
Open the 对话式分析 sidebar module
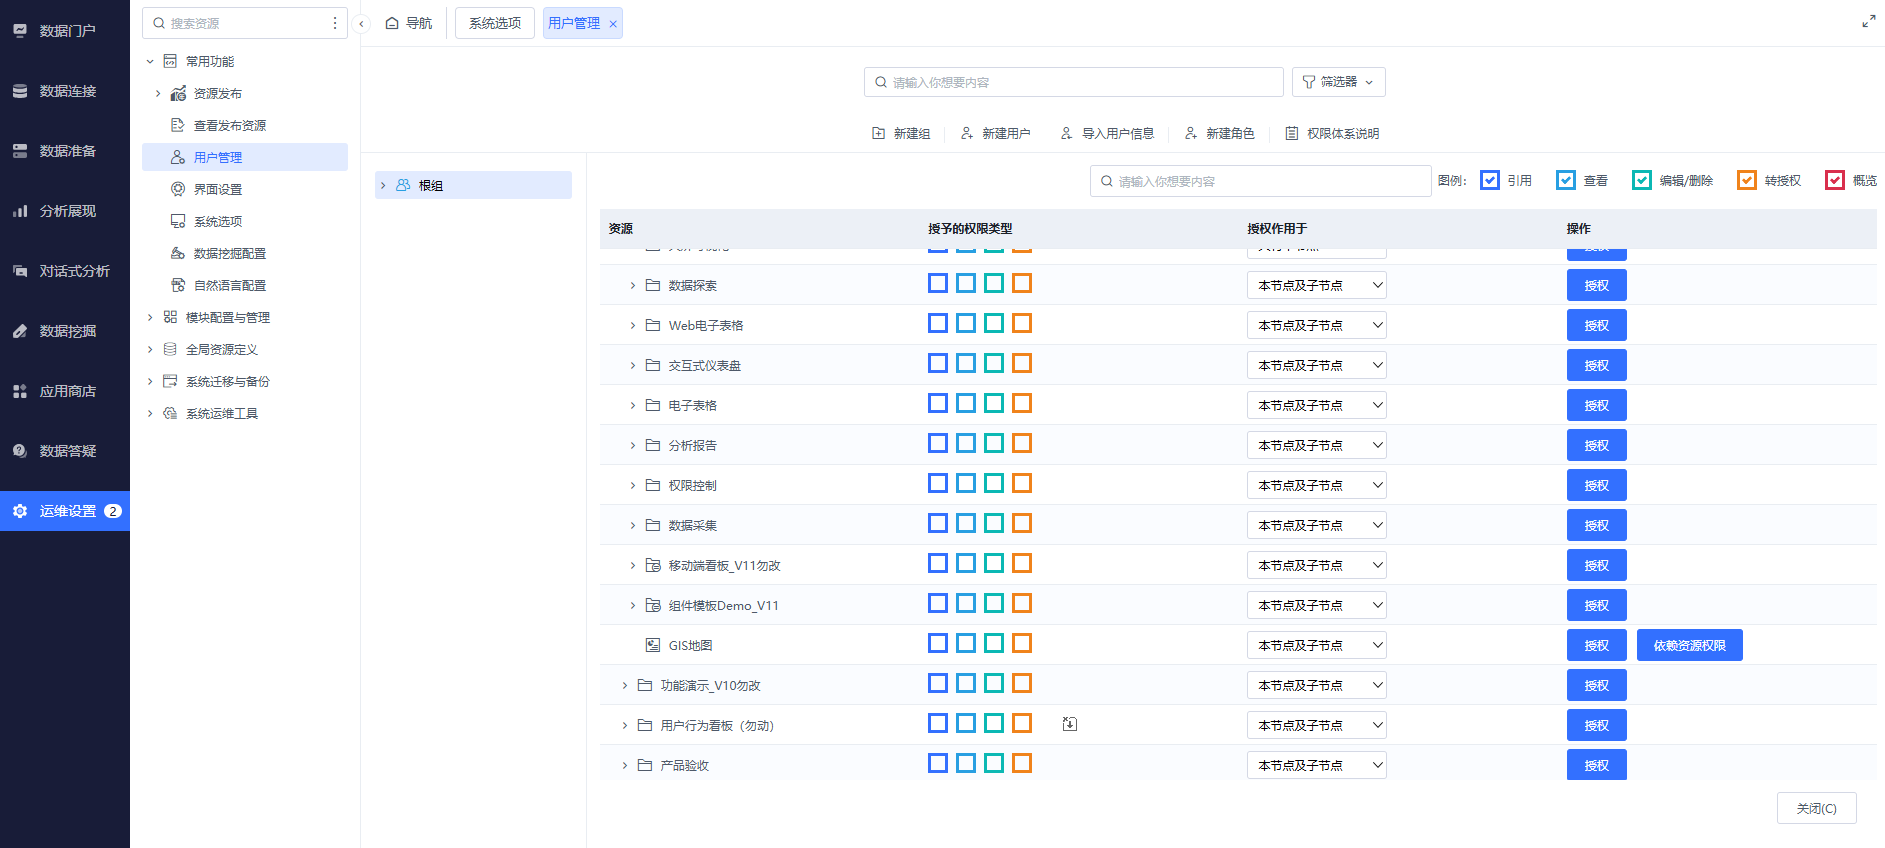pos(65,271)
